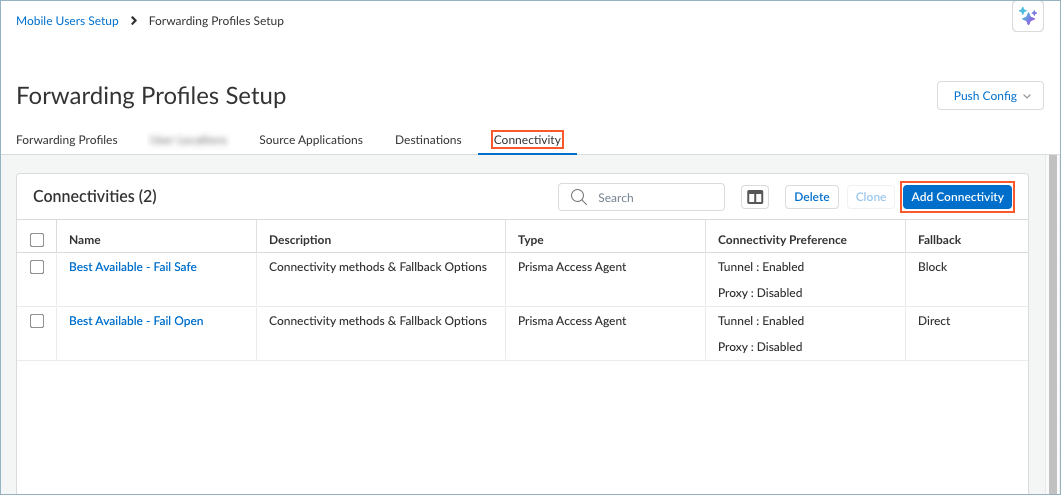Click the breadcrumb chevron separator
The width and height of the screenshot is (1061, 495).
coord(134,21)
